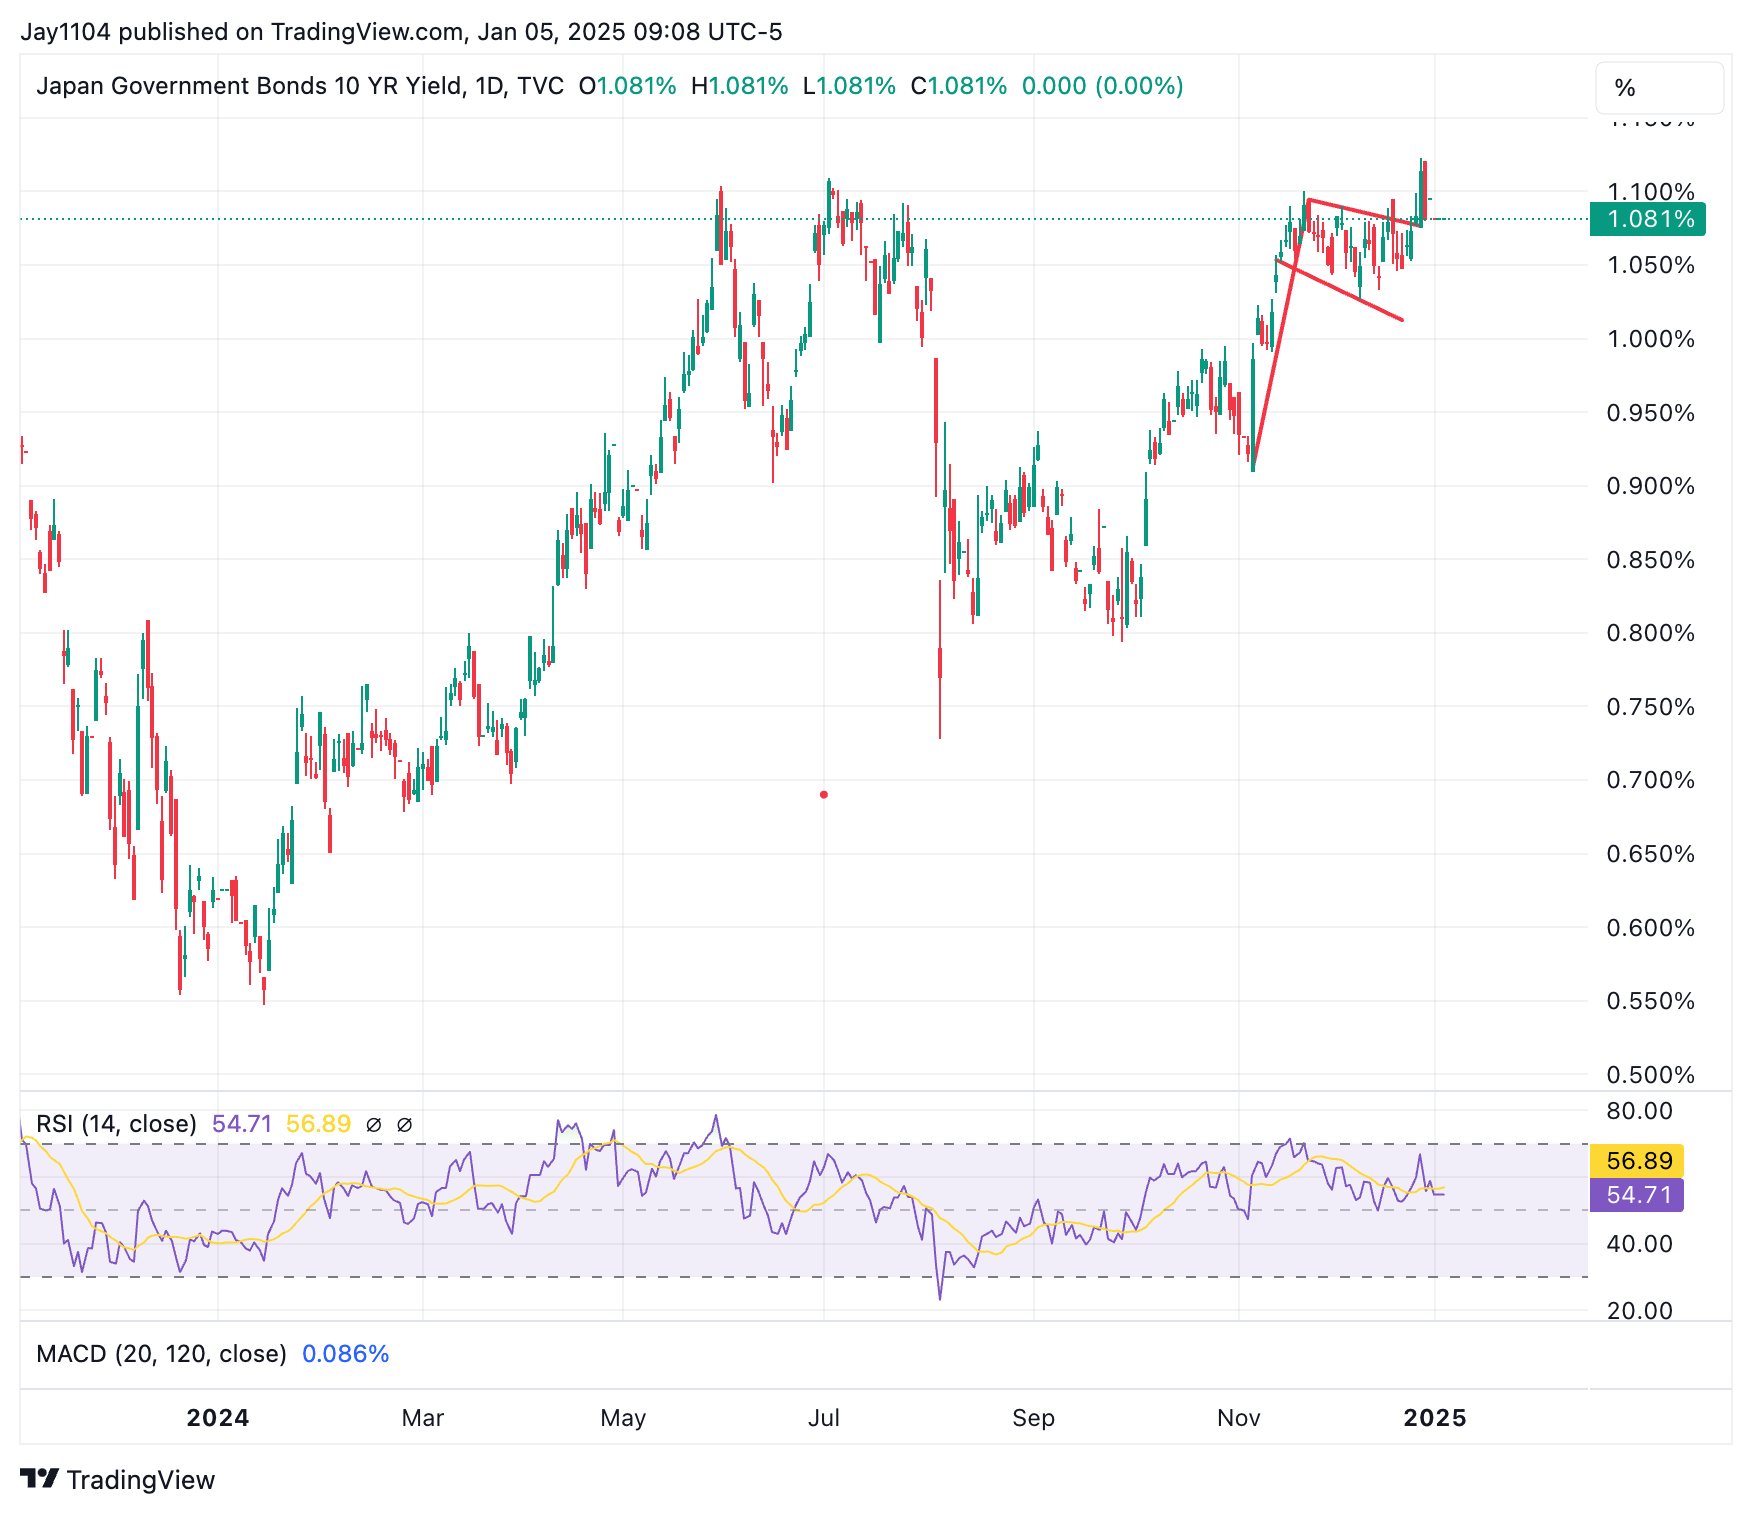This screenshot has height=1514, width=1752.
Task: Click the RSI (14, close) indicator label
Action: 116,1124
